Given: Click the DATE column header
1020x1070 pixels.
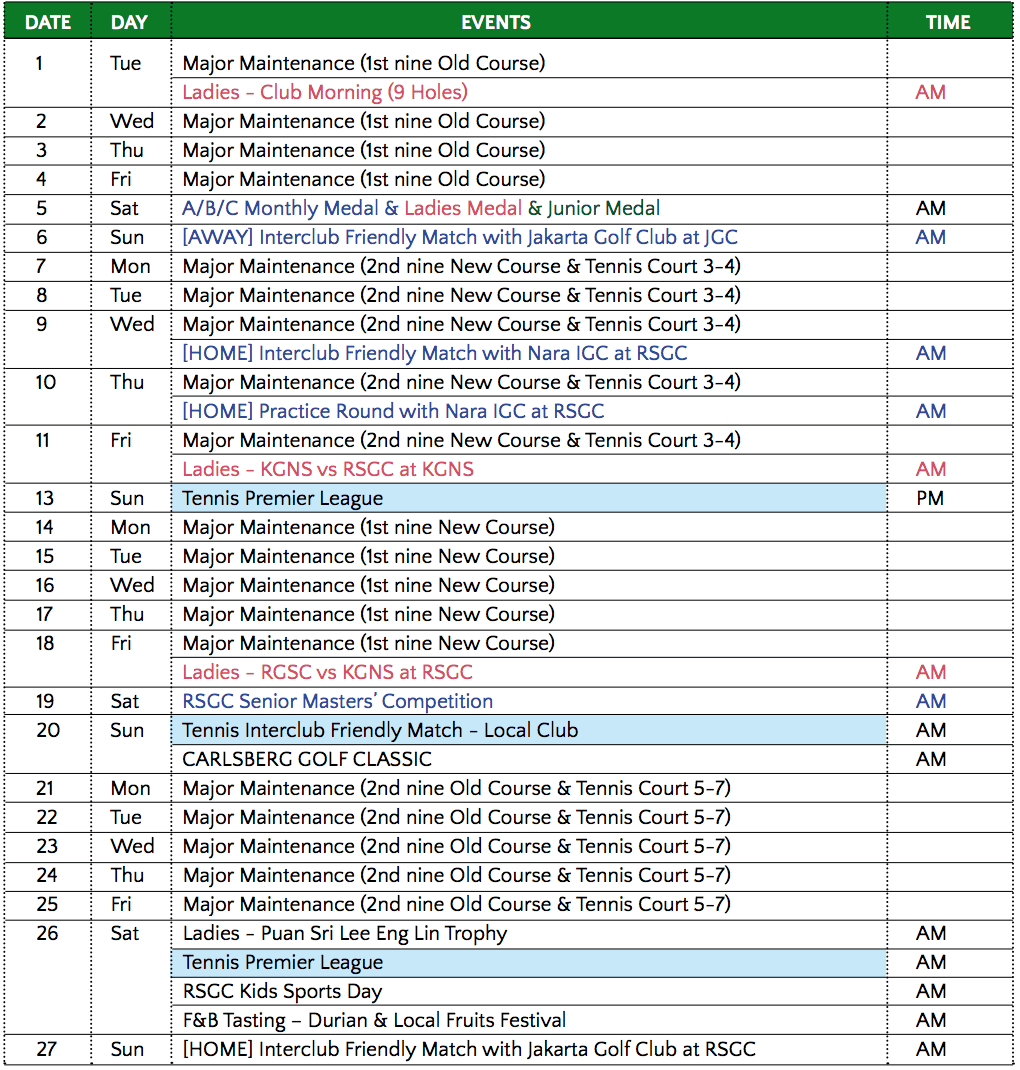Looking at the screenshot, I should (47, 22).
